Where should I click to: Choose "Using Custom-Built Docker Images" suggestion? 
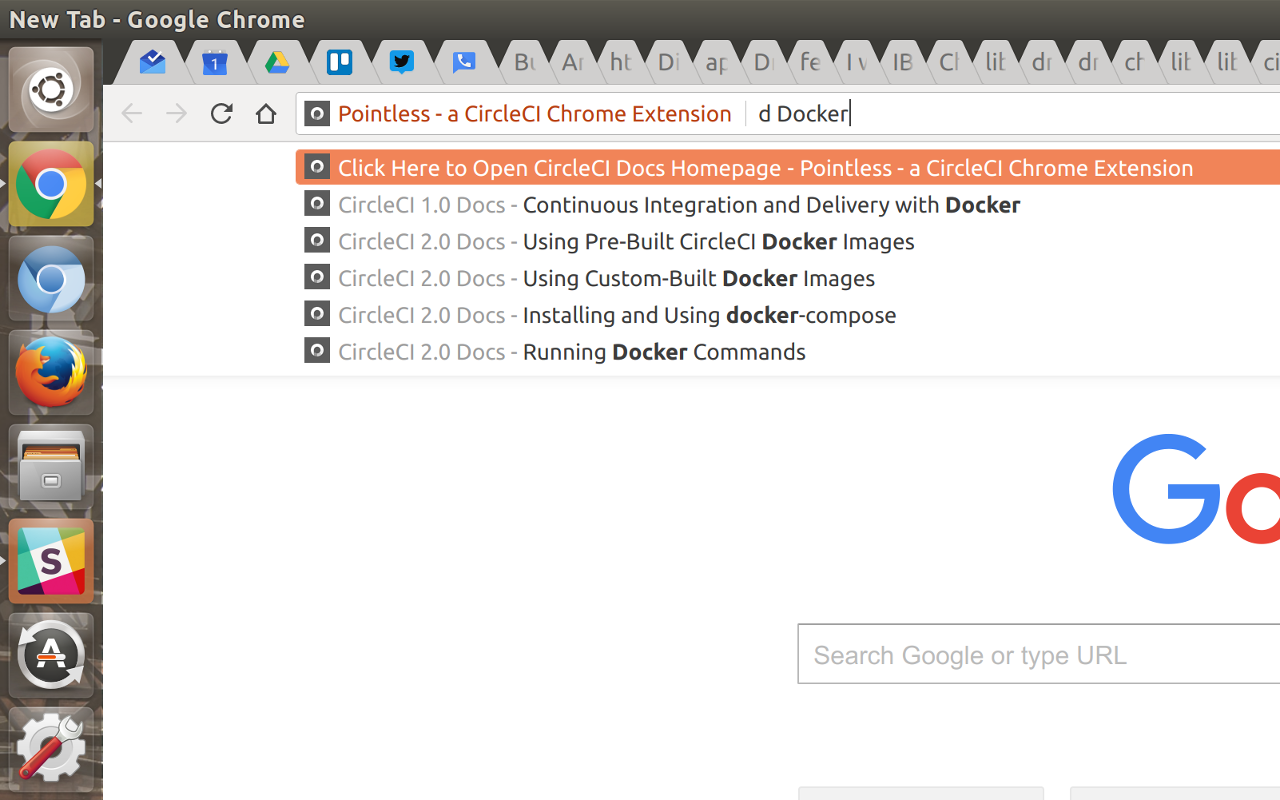(788, 278)
